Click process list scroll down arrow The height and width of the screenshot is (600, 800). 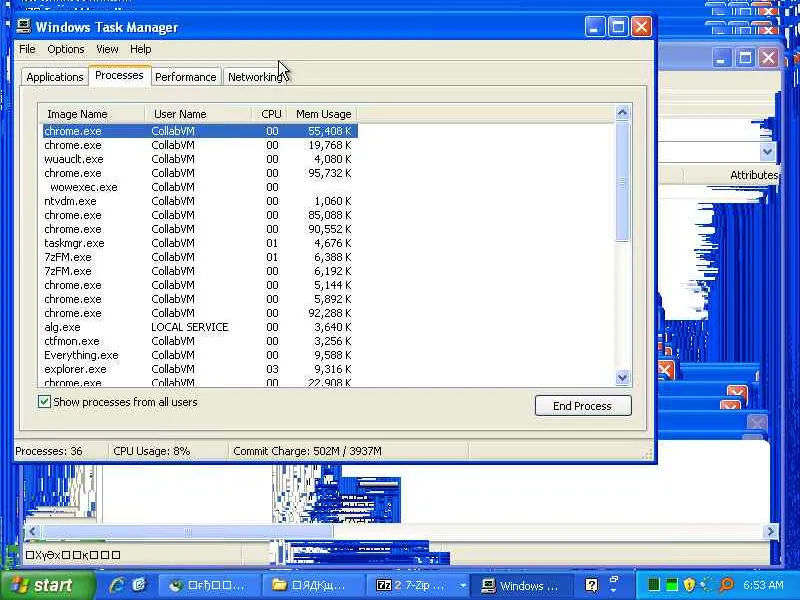pyautogui.click(x=622, y=378)
